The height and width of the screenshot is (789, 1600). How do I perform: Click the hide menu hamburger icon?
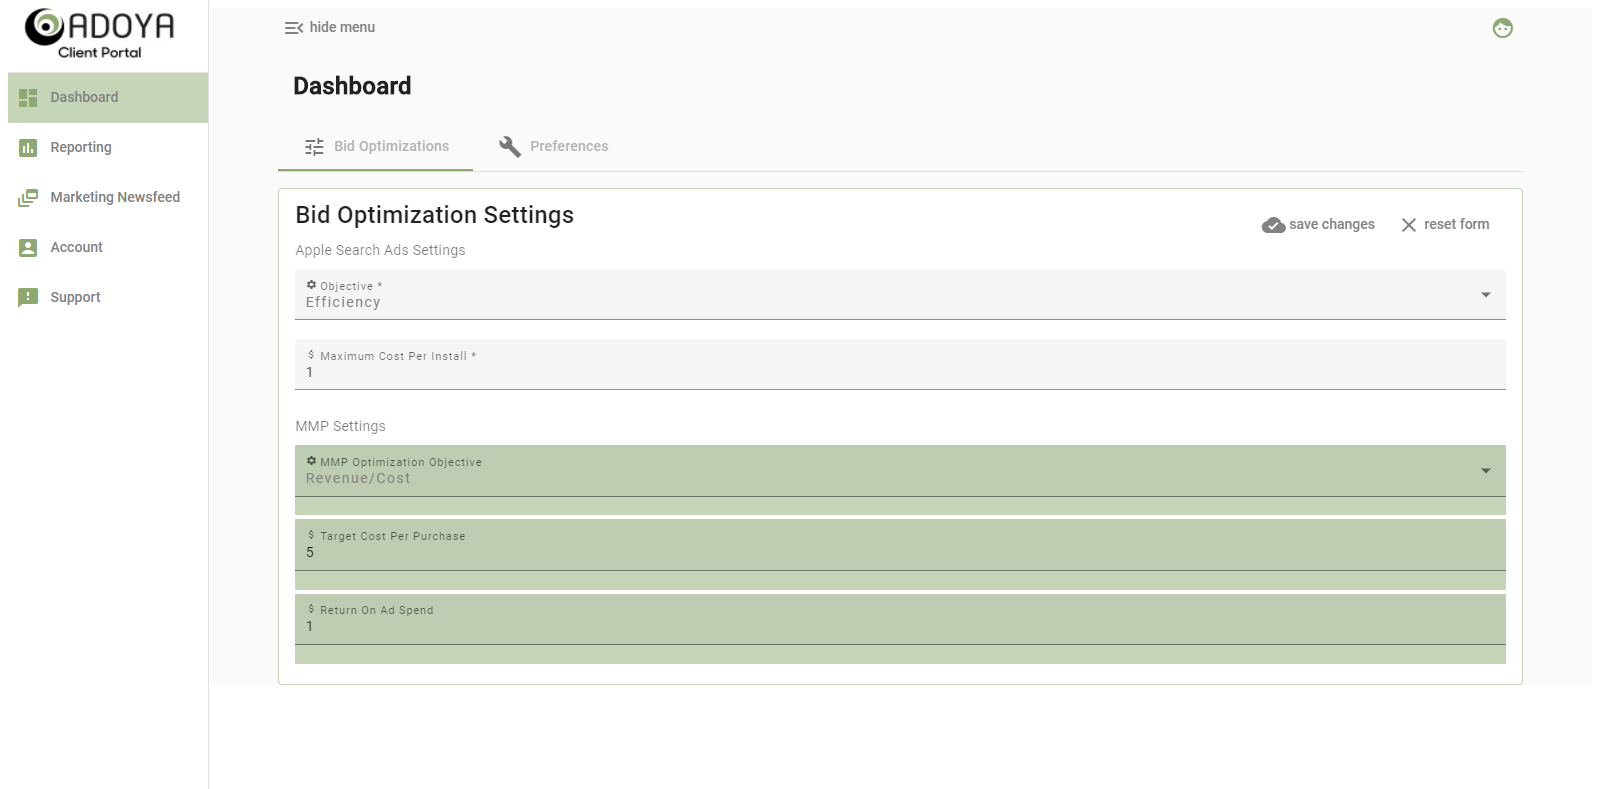tap(294, 28)
